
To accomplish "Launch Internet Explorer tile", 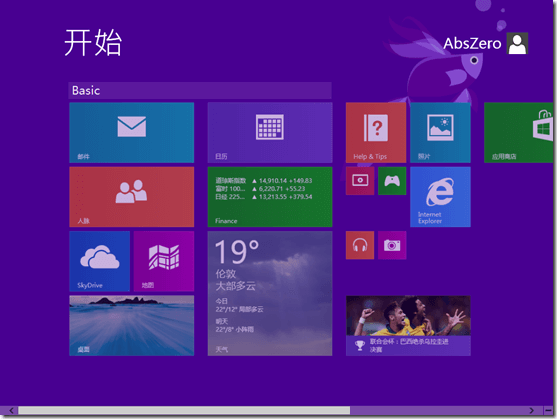I will point(440,197).
